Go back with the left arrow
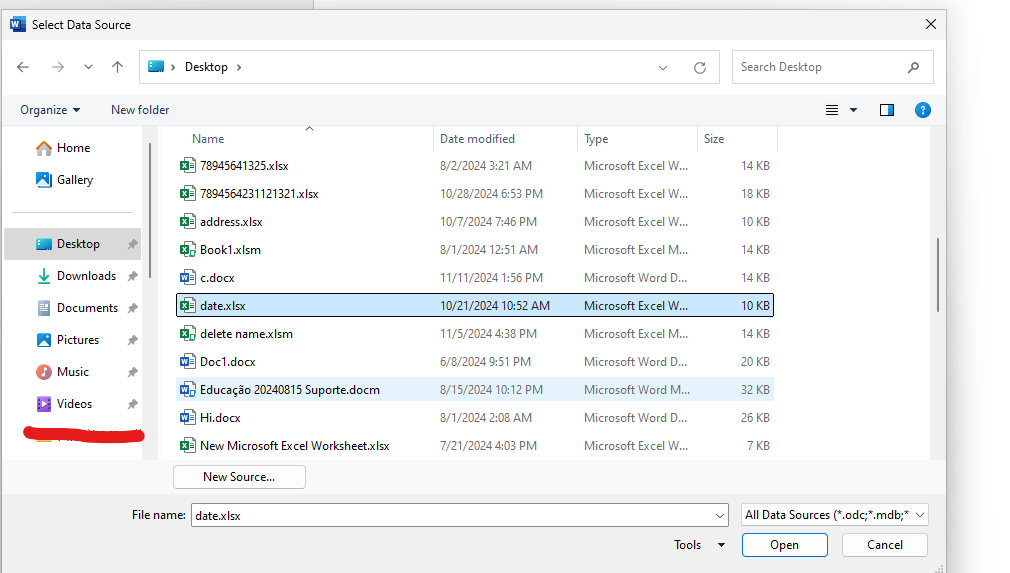The image size is (1010, 573). (x=23, y=67)
